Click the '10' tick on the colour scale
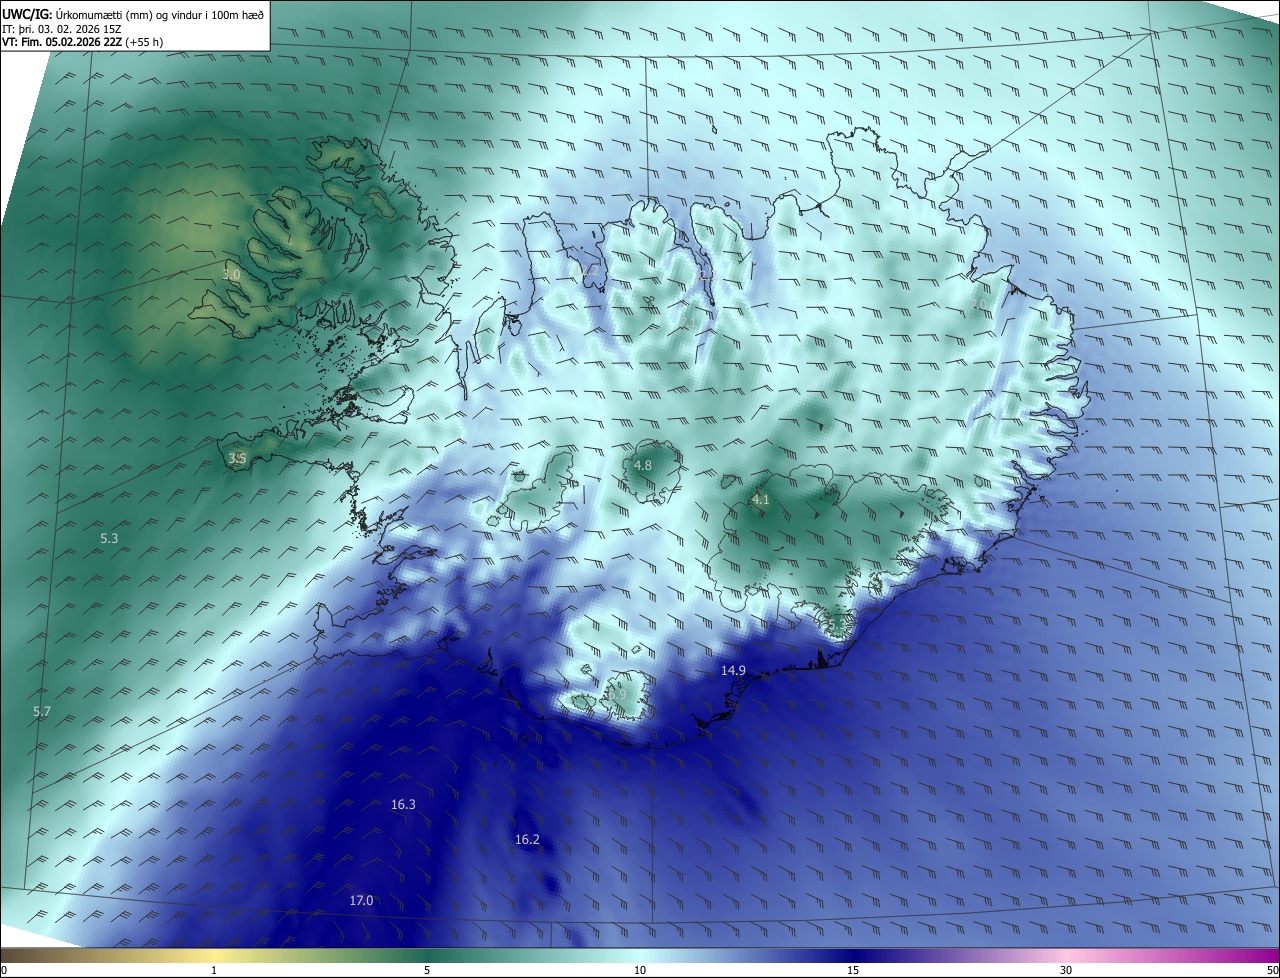 click(x=640, y=970)
